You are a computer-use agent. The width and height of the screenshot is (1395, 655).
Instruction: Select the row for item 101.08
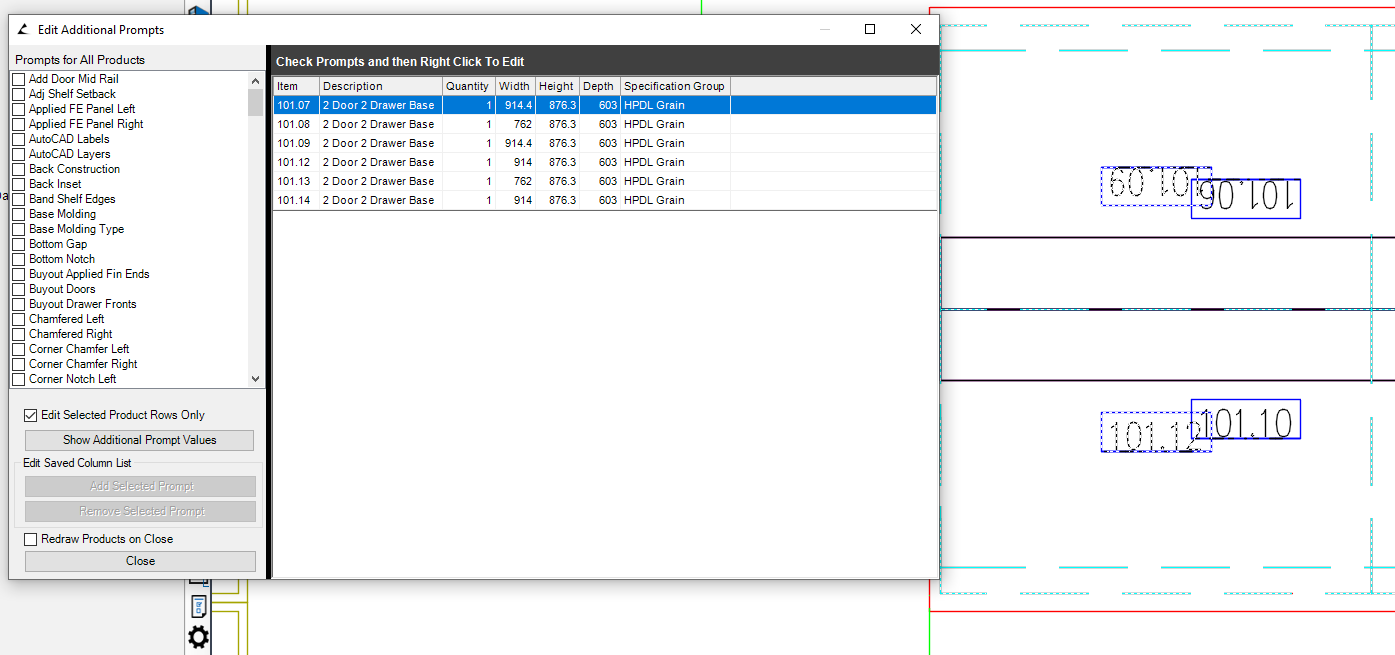click(605, 124)
